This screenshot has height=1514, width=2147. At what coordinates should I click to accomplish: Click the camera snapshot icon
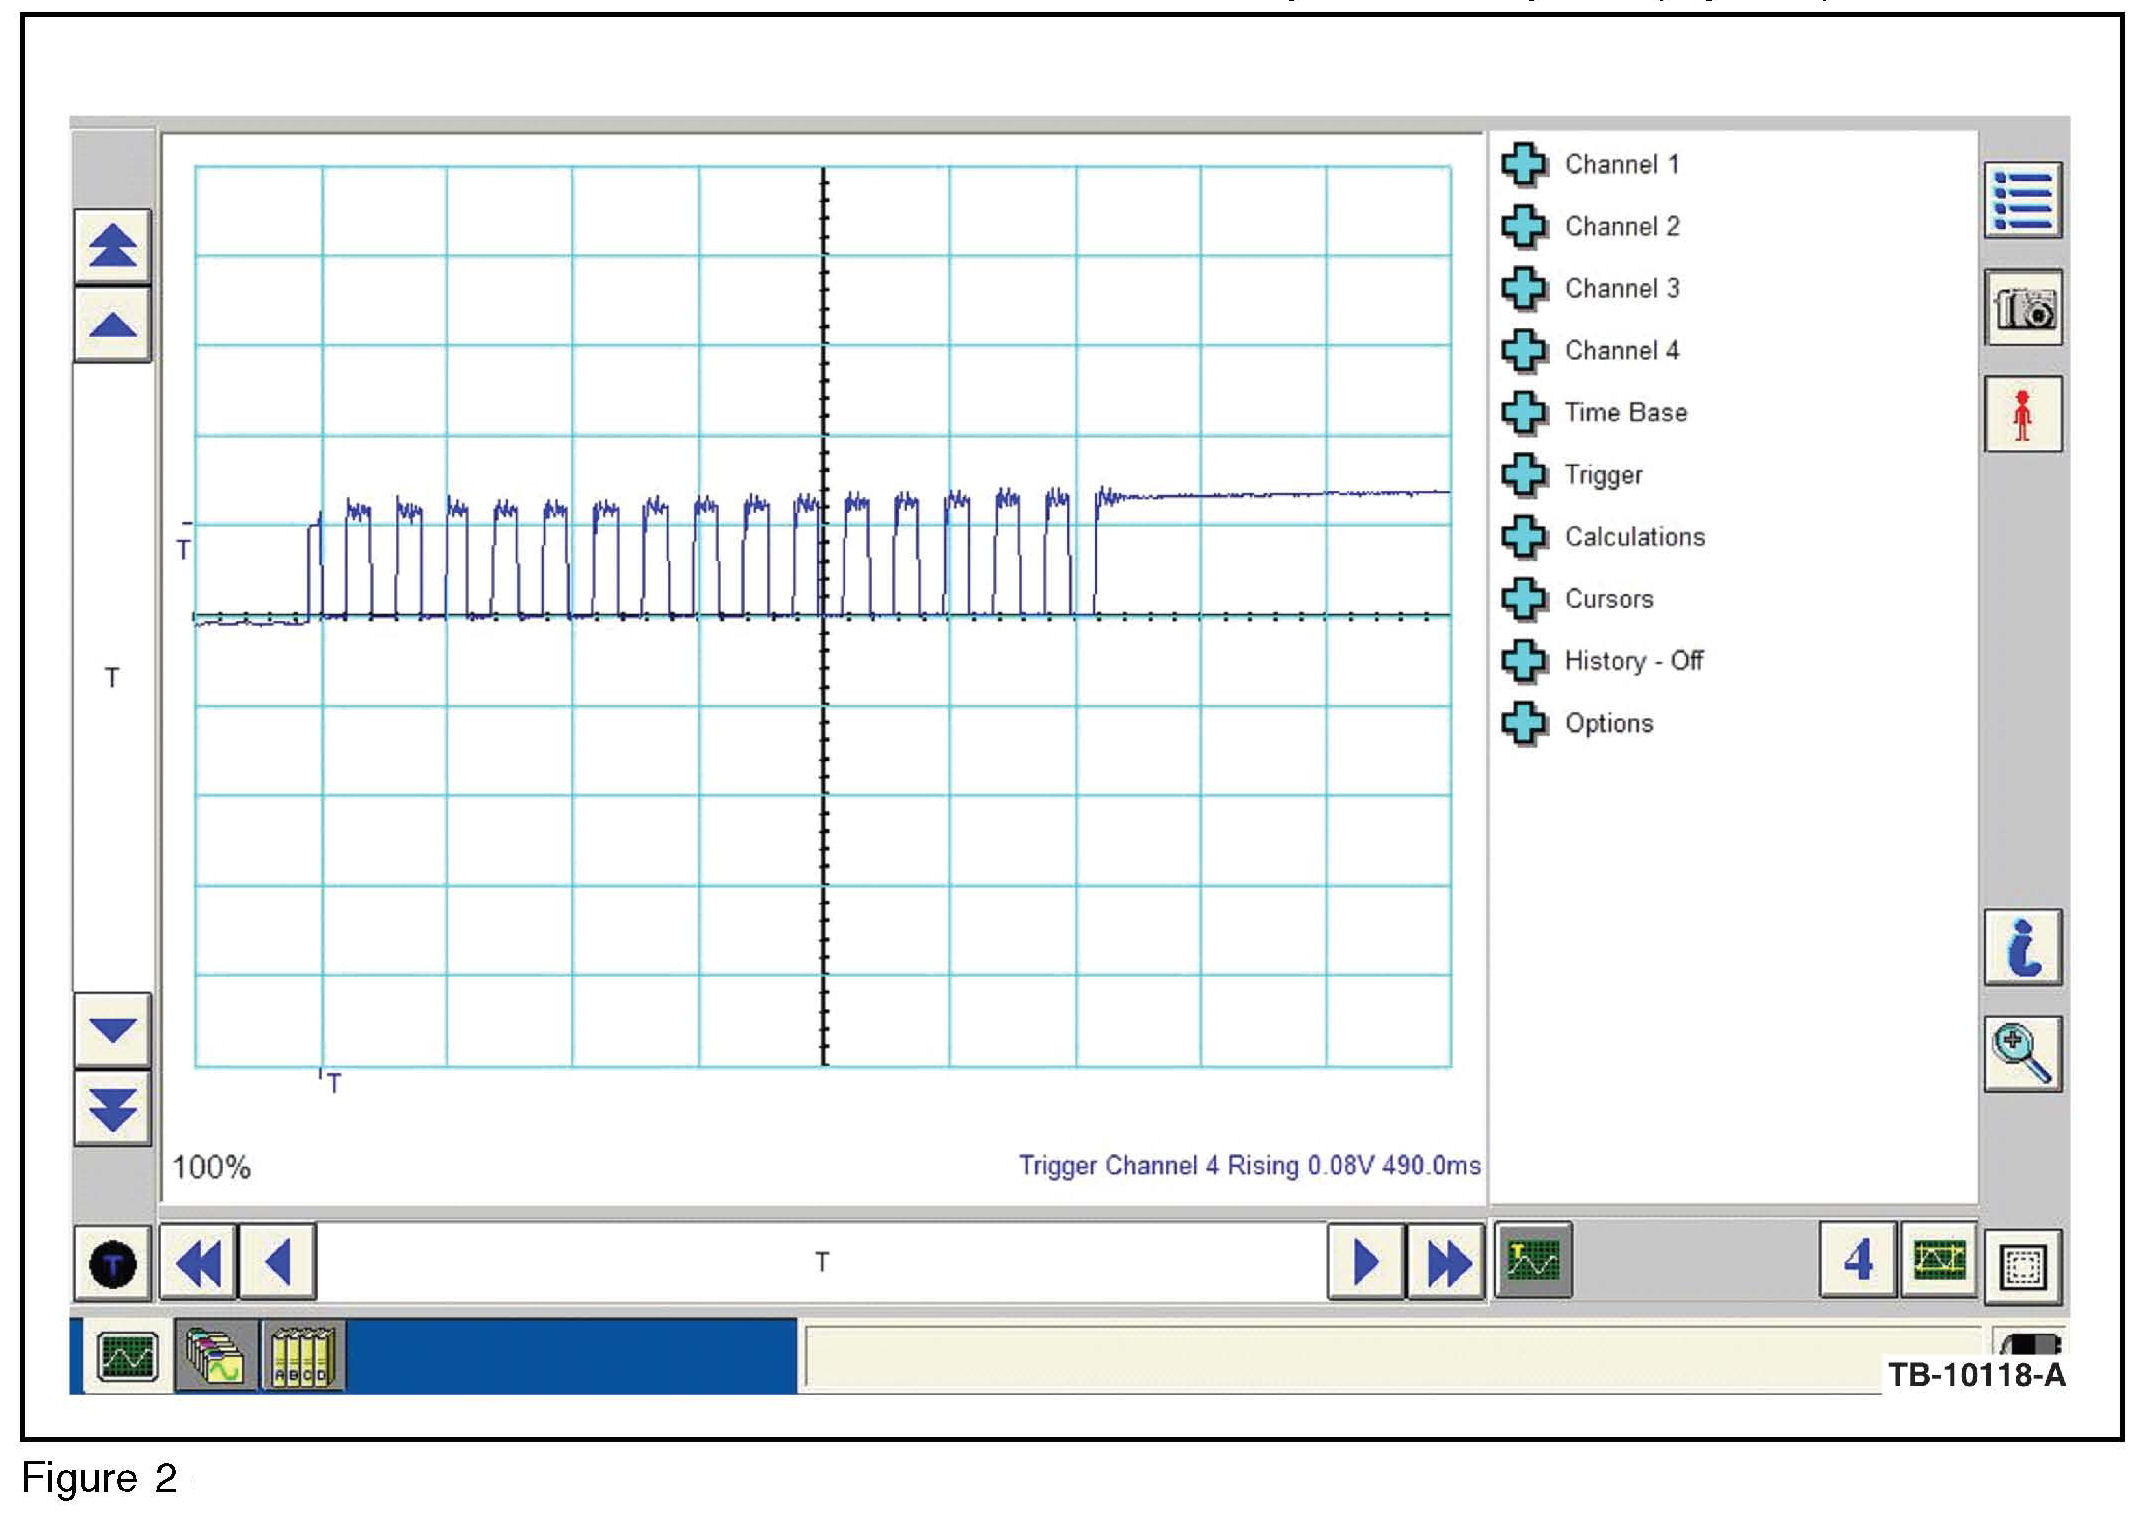pyautogui.click(x=2022, y=307)
